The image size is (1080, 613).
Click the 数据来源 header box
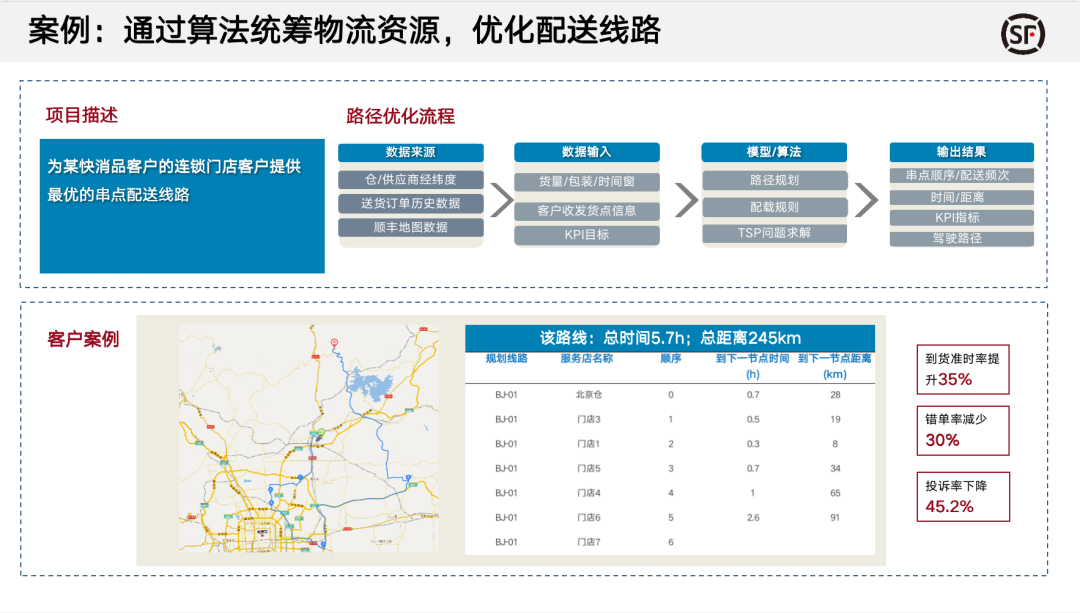[411, 152]
